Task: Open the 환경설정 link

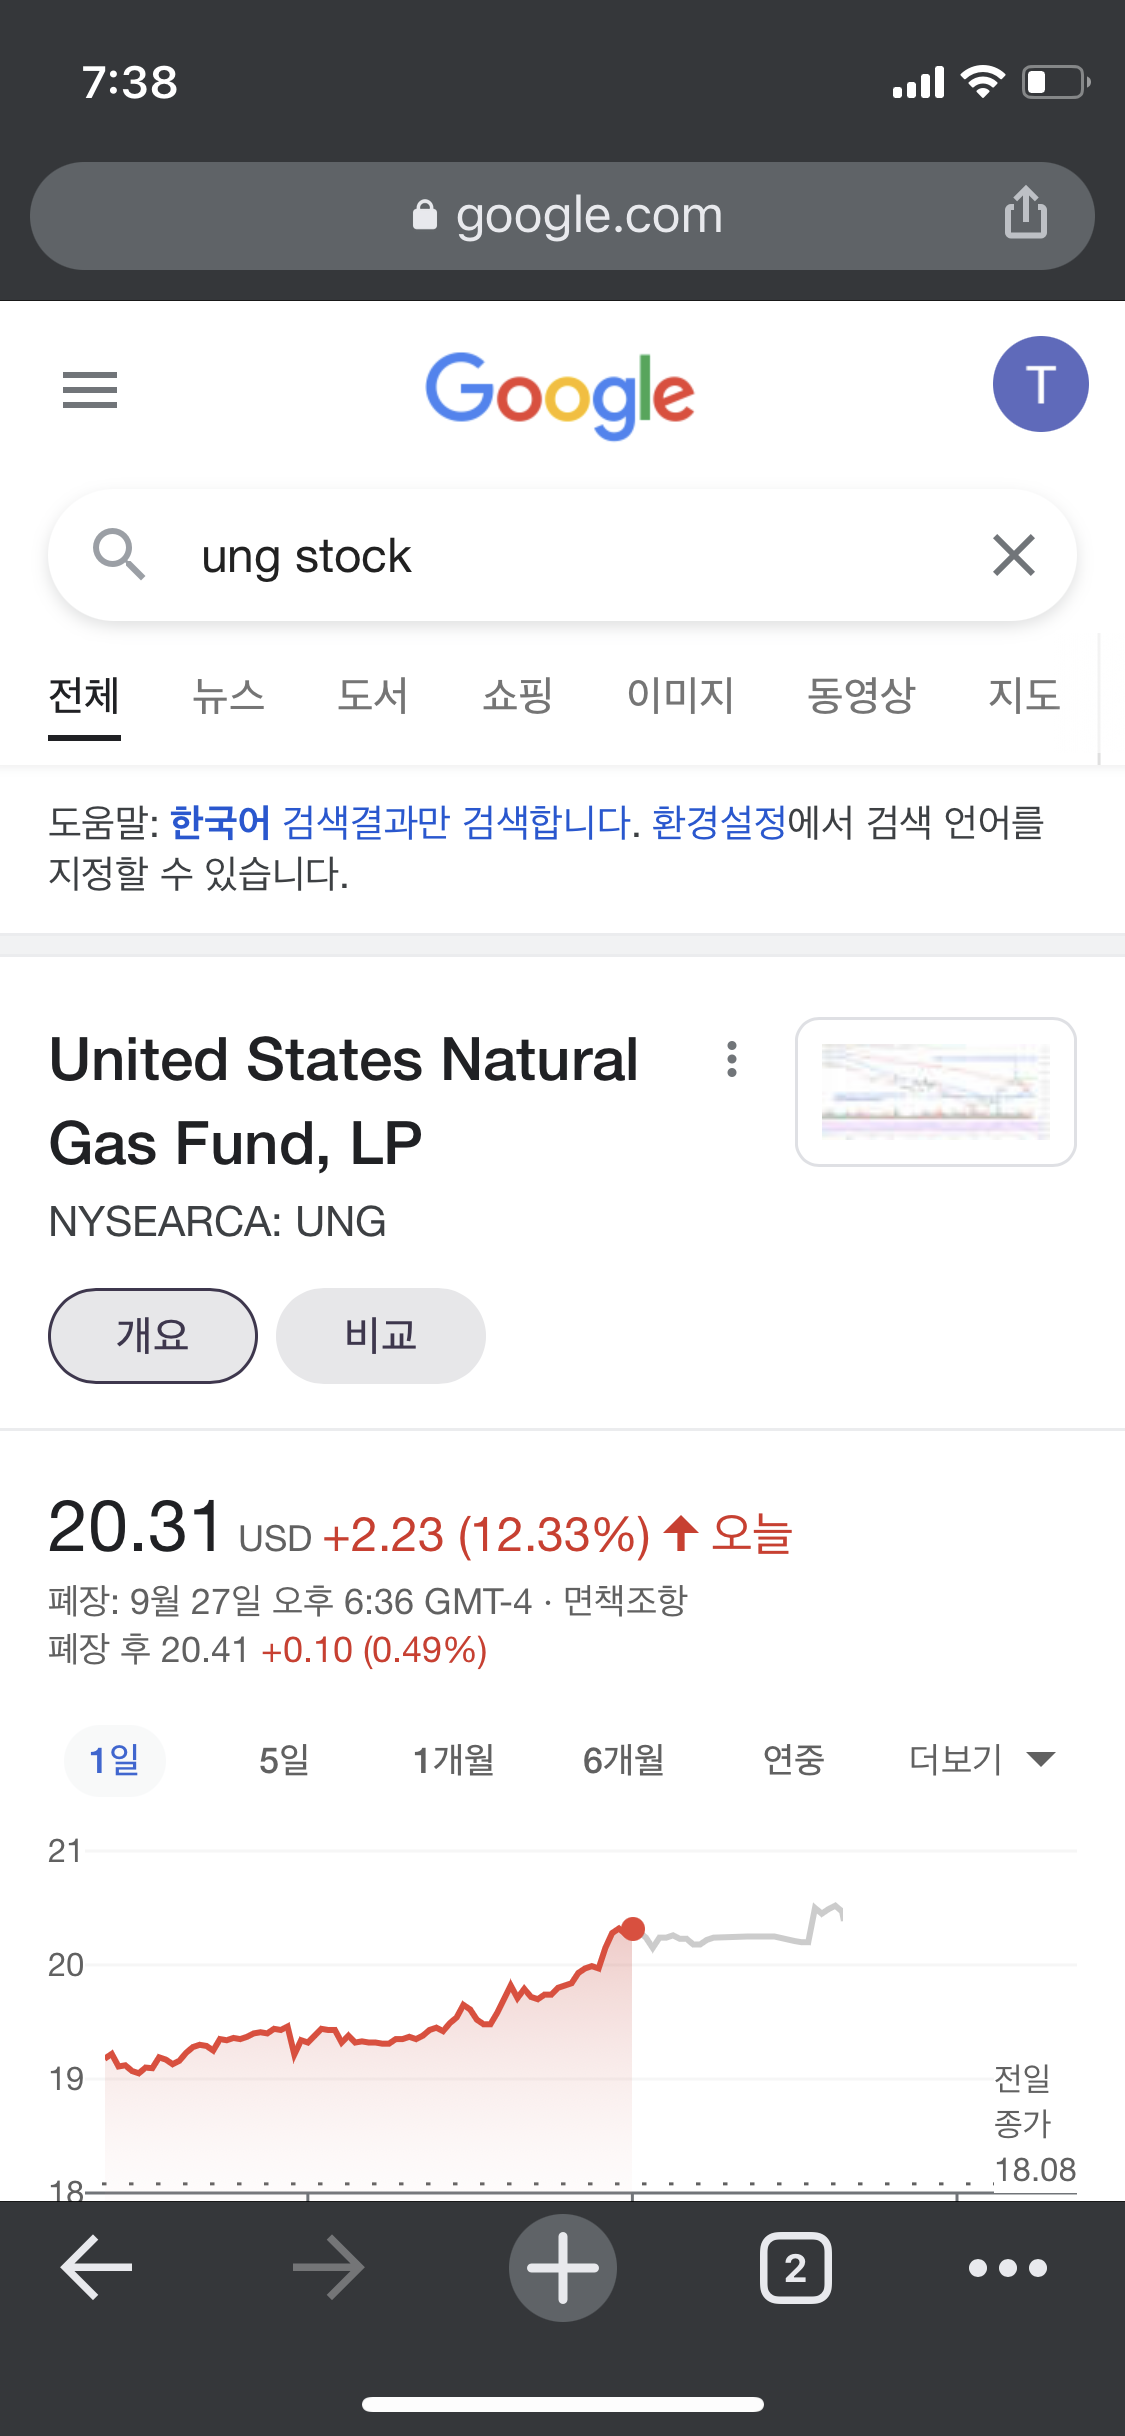Action: 719,823
